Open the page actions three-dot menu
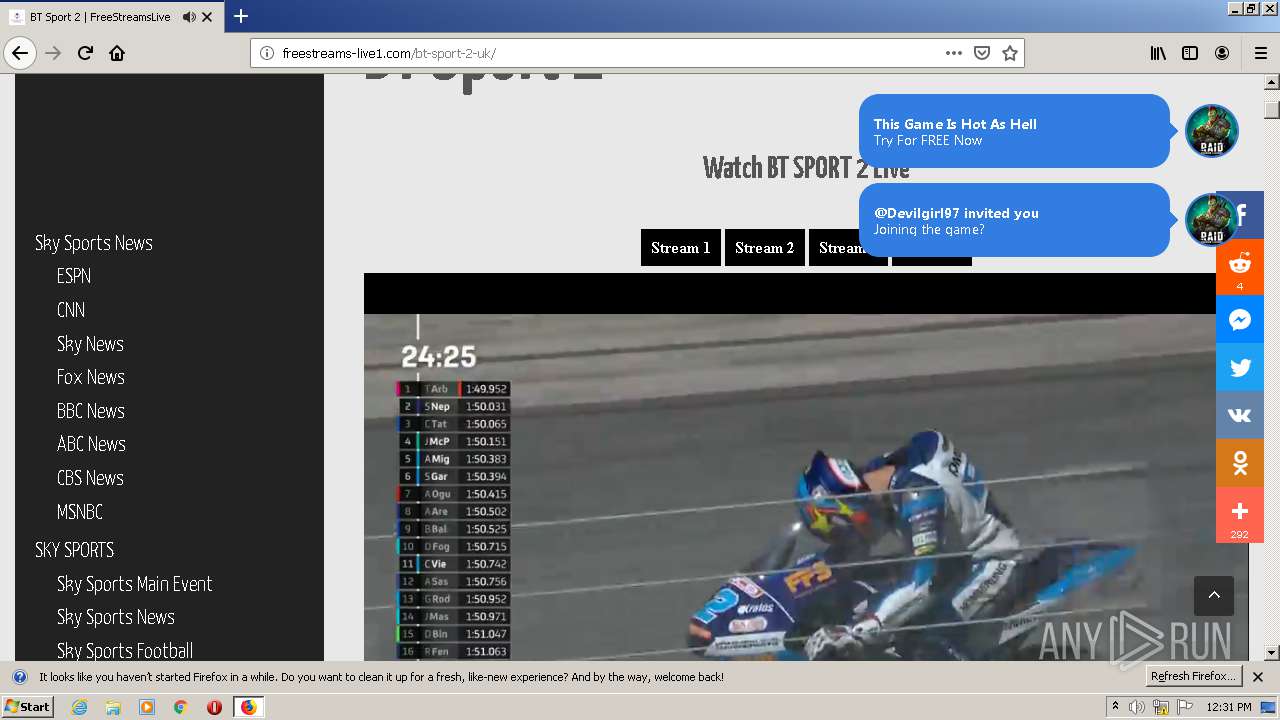 pos(953,53)
